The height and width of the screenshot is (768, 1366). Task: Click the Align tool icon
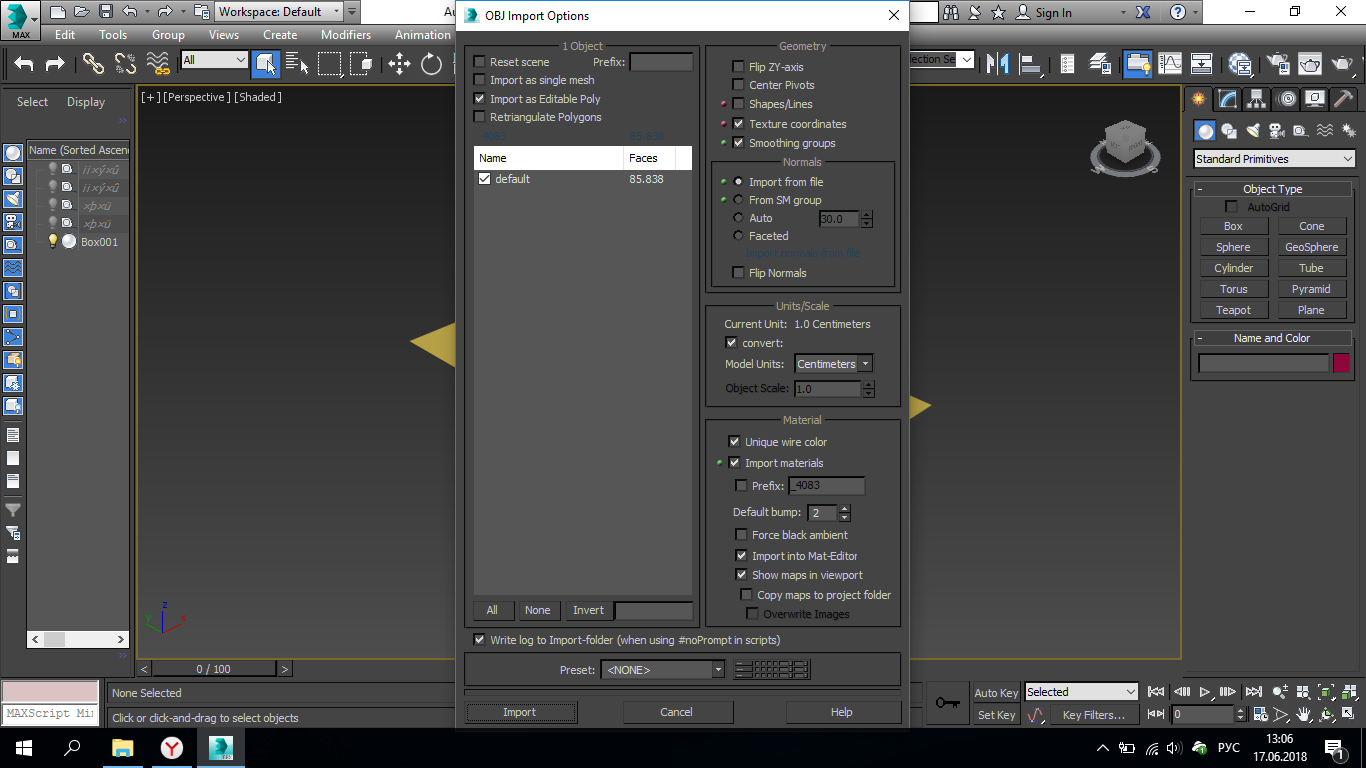click(1029, 64)
